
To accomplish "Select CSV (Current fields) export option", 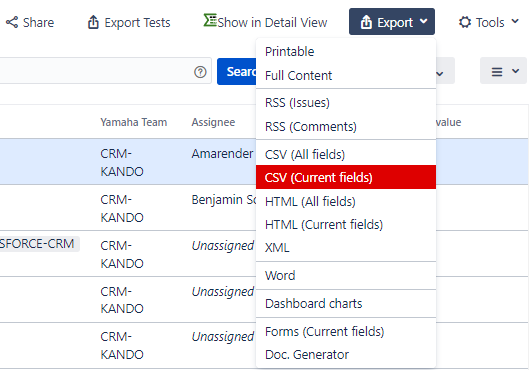I will 346,177.
